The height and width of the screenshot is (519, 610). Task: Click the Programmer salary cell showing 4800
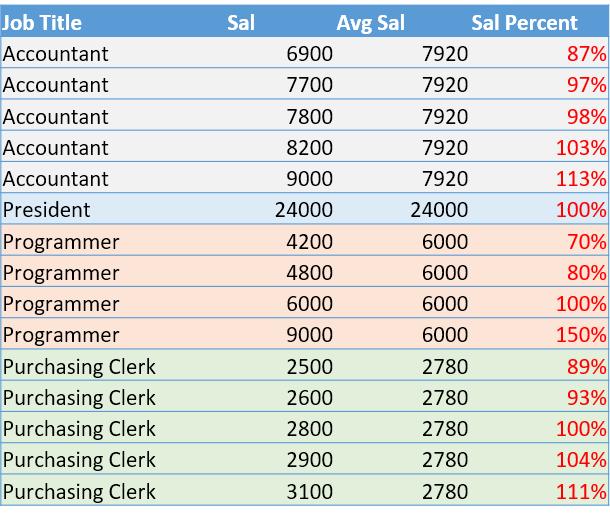311,273
